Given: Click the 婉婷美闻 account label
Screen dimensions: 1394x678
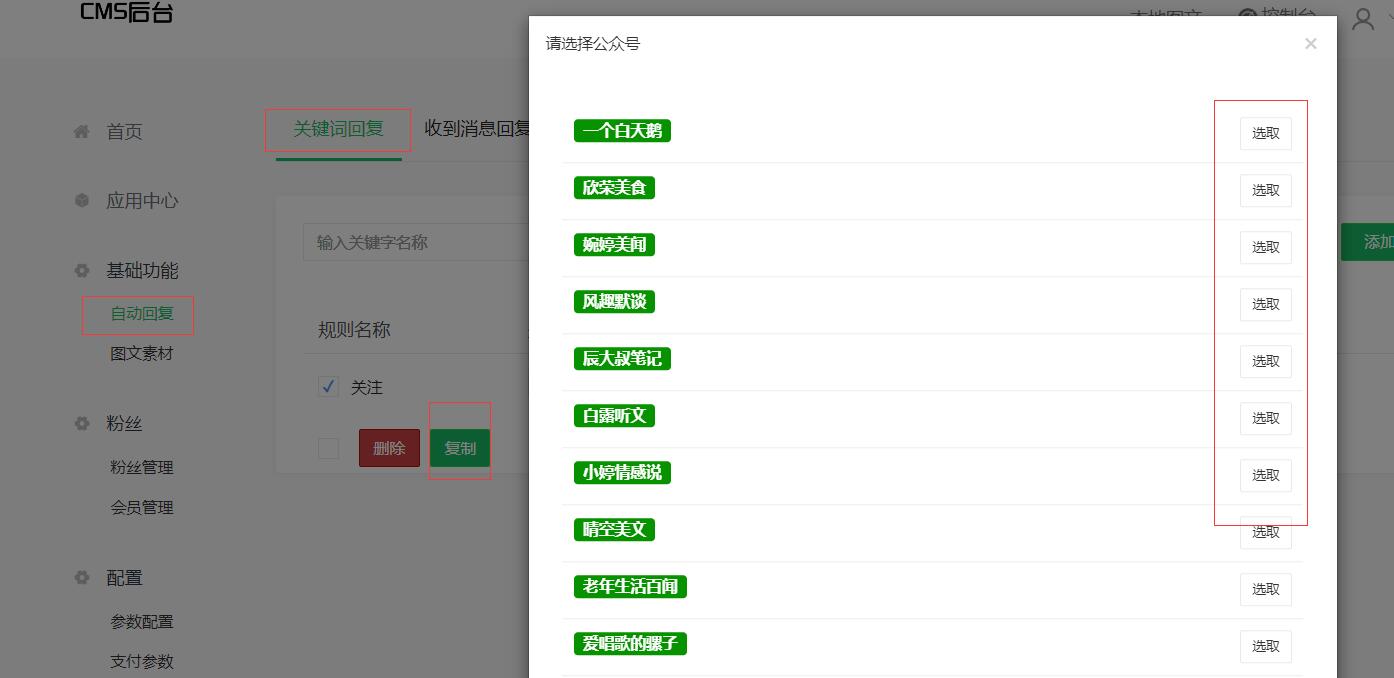Looking at the screenshot, I should pos(614,245).
